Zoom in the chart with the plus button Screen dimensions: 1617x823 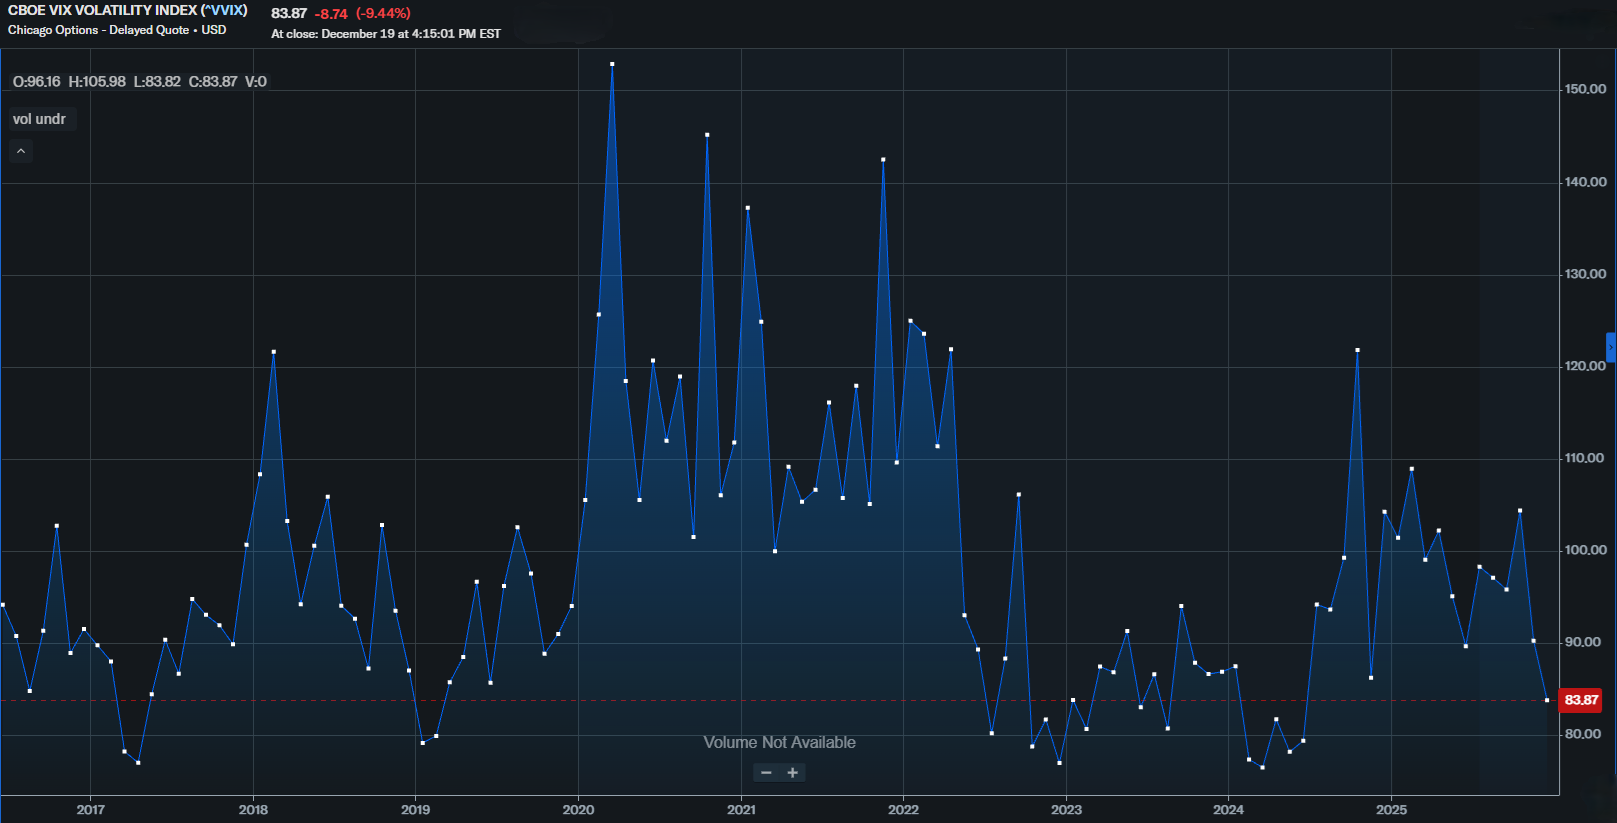click(793, 773)
